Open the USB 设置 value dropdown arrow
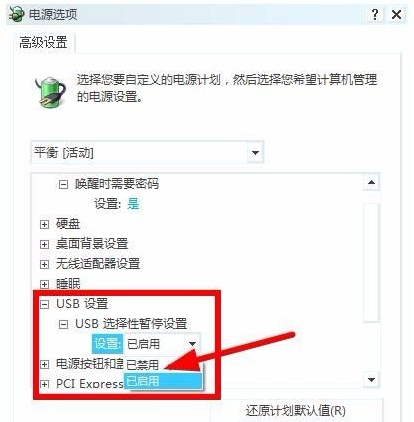Screen dimensions: 414x422 click(192, 344)
